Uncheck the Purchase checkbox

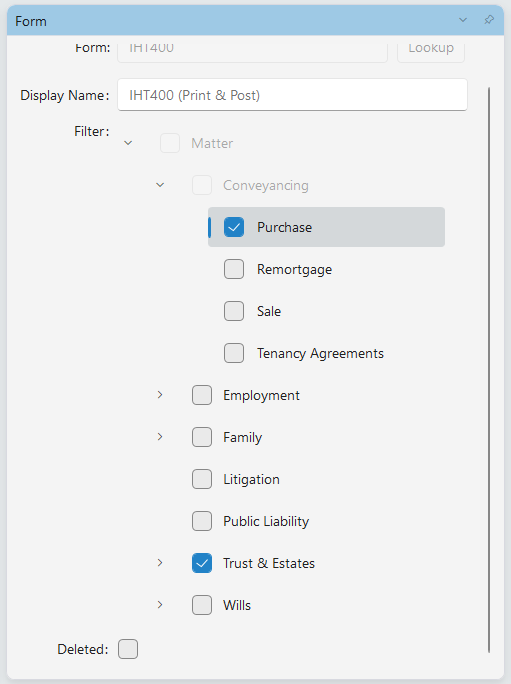point(234,227)
